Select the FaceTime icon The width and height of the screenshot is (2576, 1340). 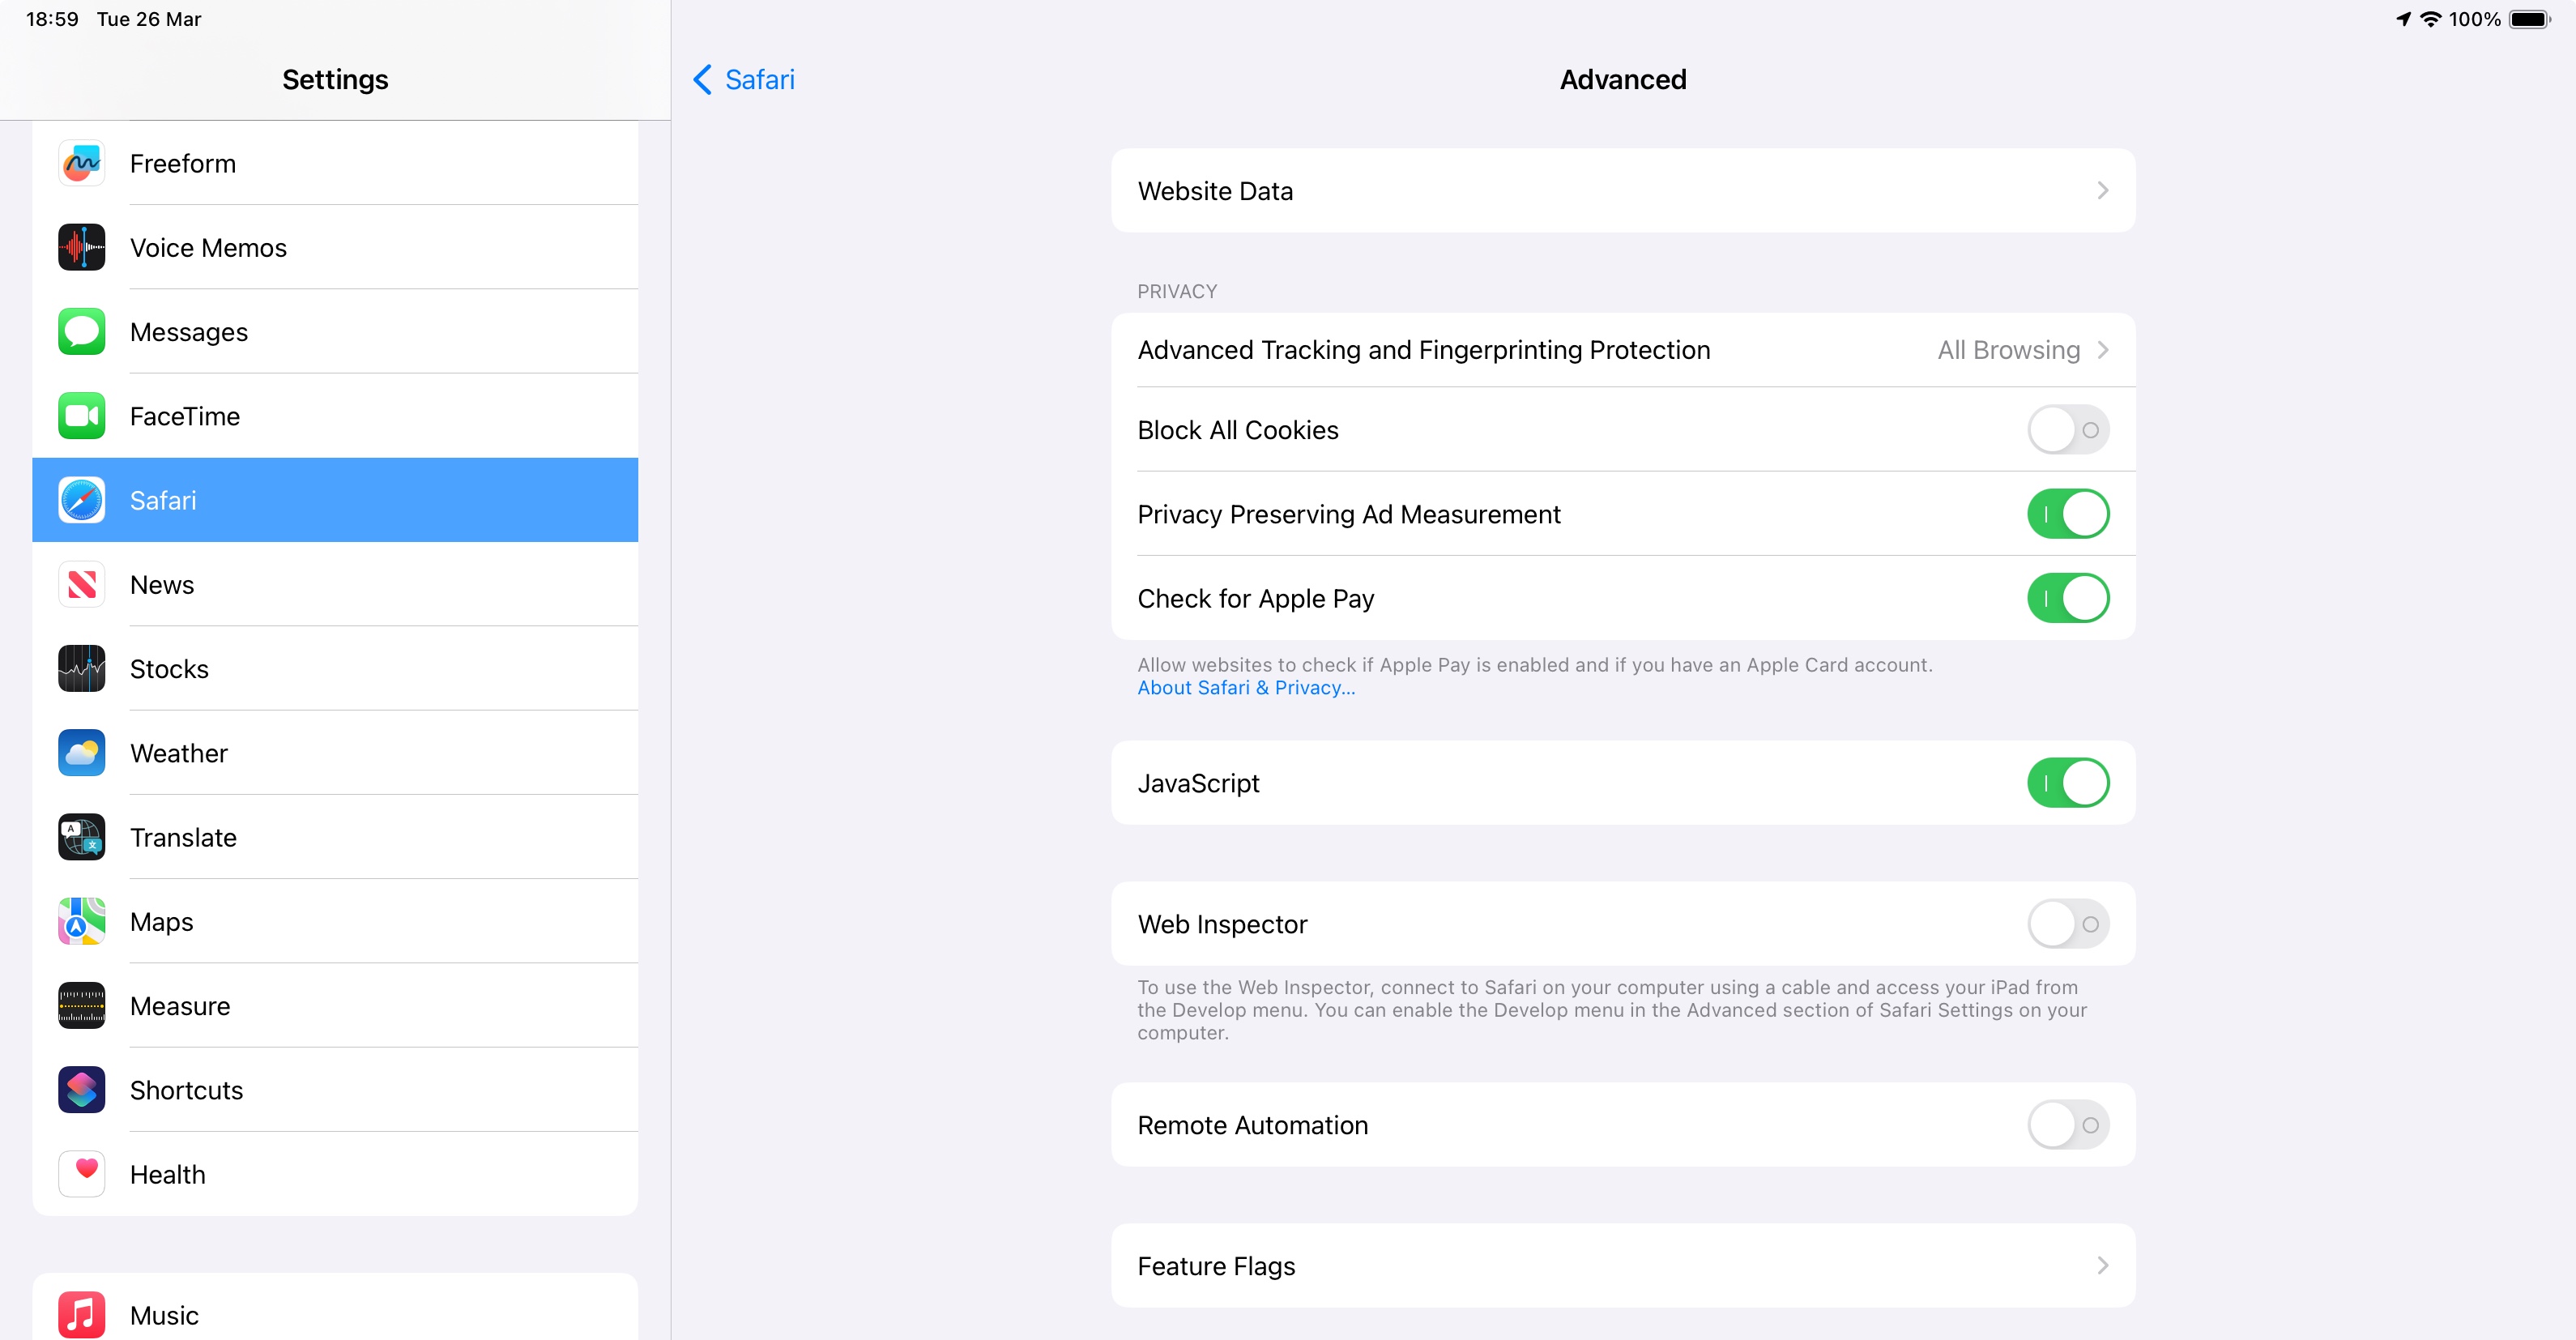[x=81, y=416]
